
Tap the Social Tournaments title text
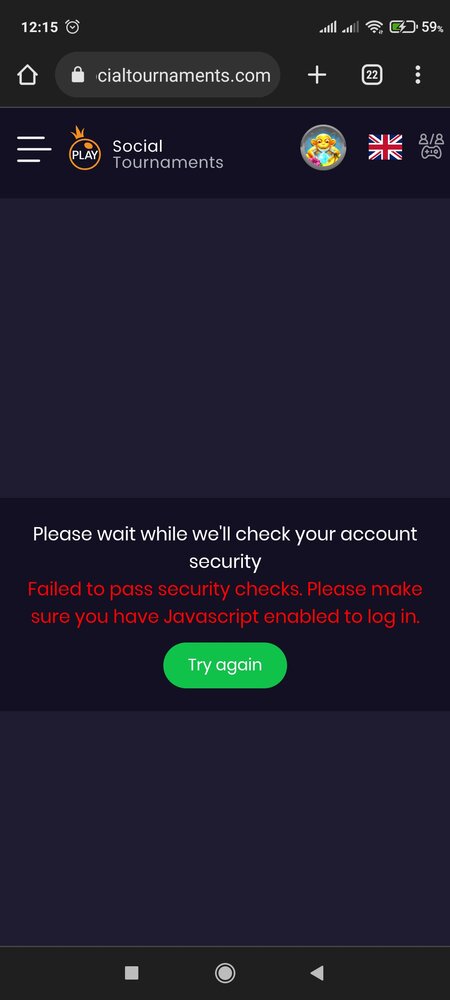[x=168, y=154]
